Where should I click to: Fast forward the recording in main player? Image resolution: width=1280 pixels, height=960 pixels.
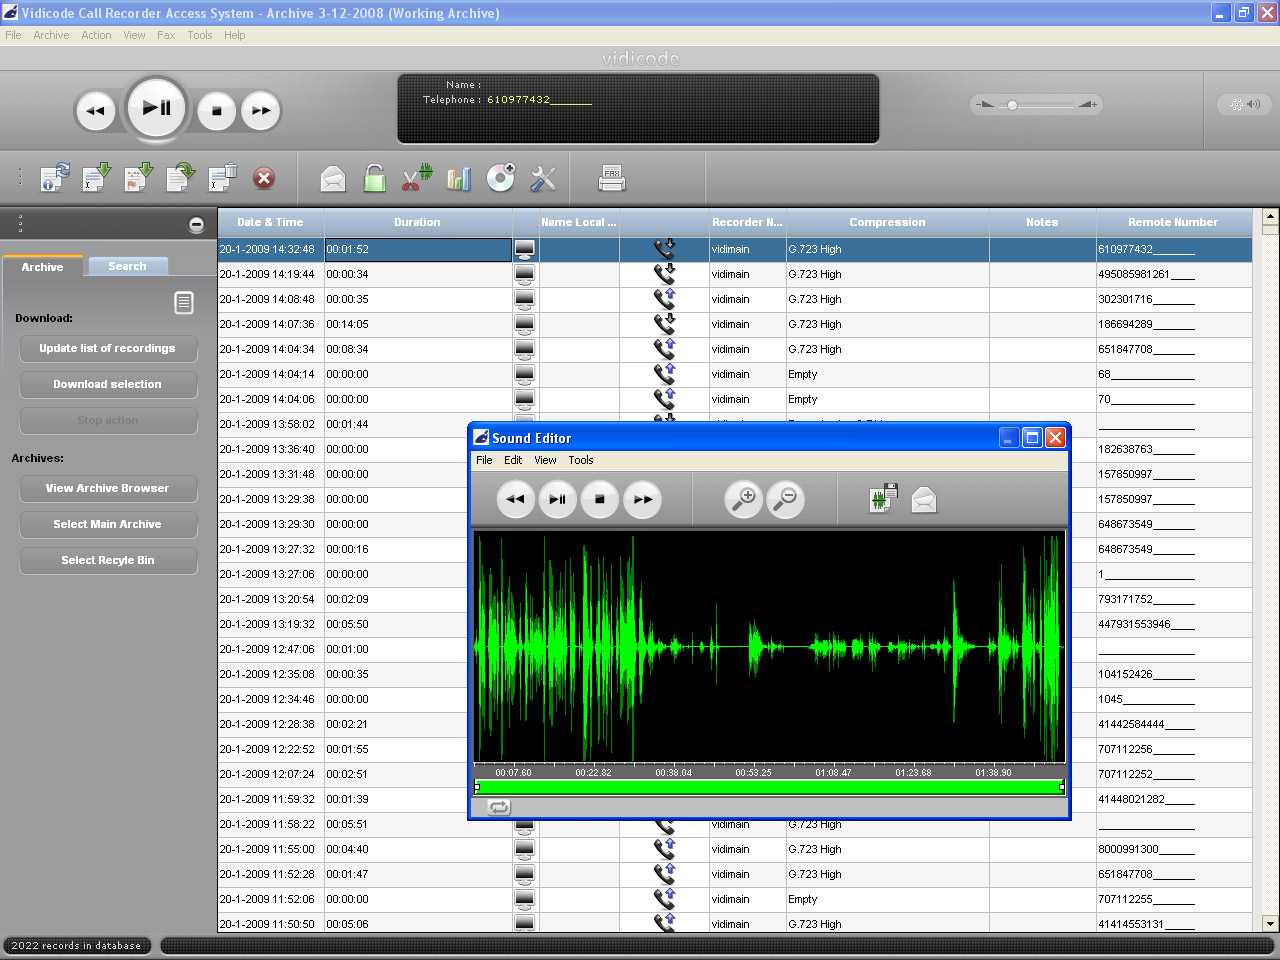click(x=261, y=111)
